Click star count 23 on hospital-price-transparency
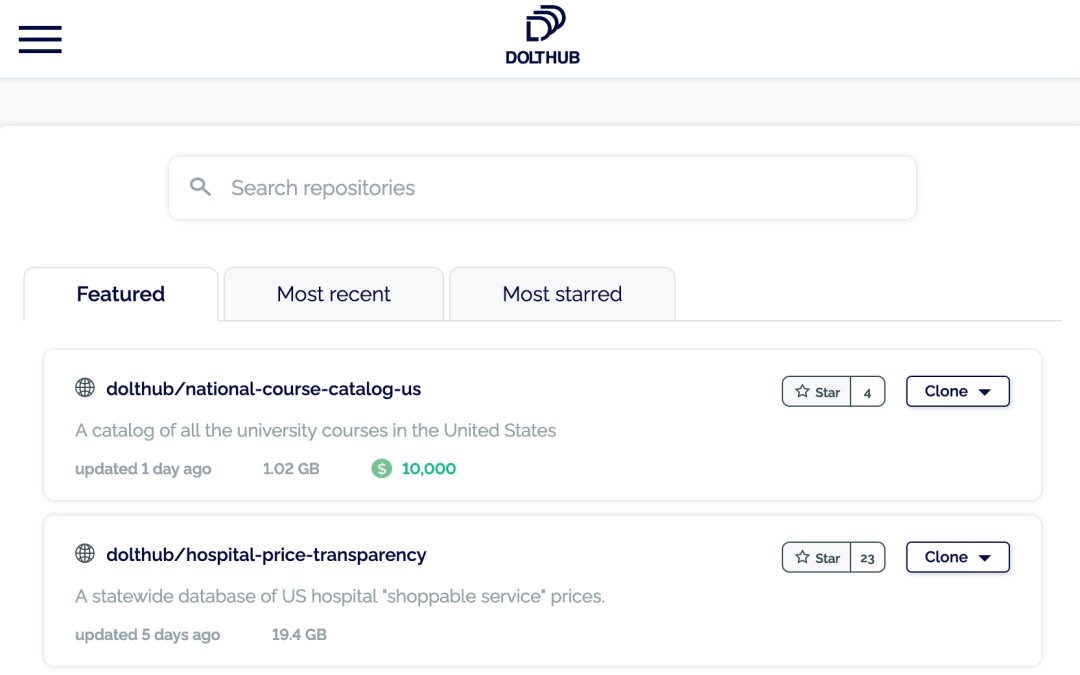The height and width of the screenshot is (675, 1080). pos(867,558)
